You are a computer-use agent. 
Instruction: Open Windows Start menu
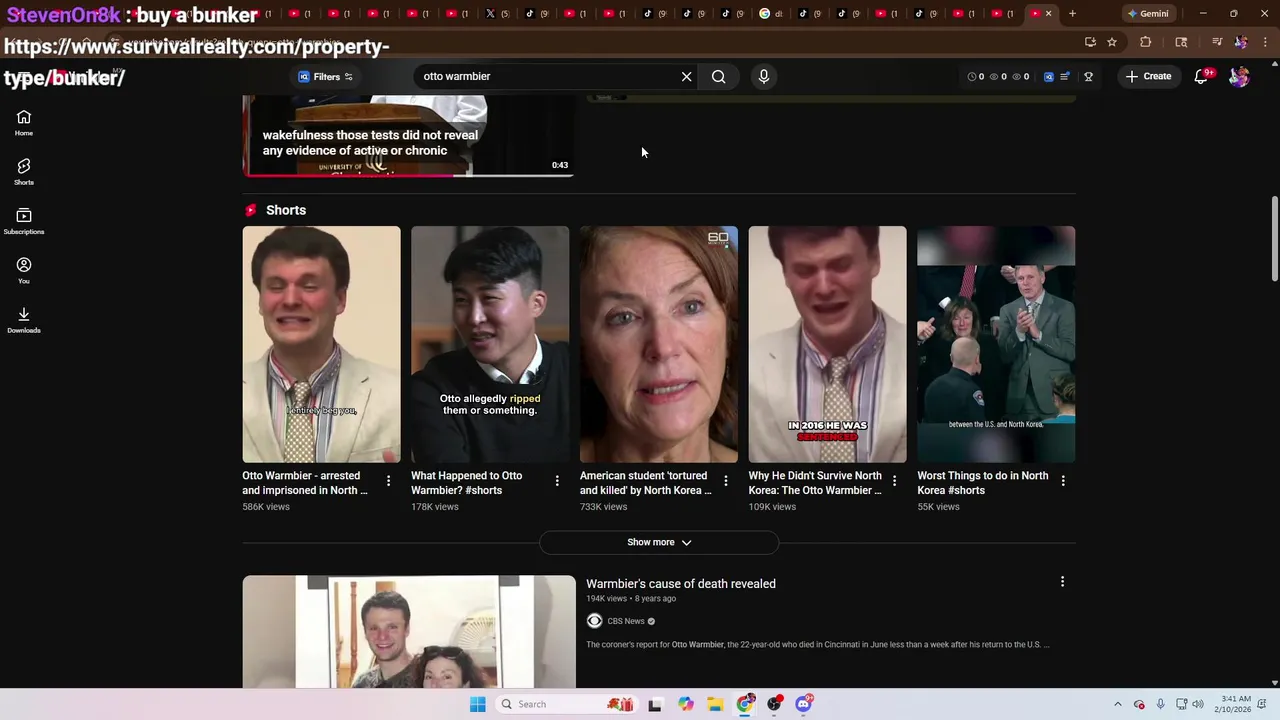tap(477, 704)
